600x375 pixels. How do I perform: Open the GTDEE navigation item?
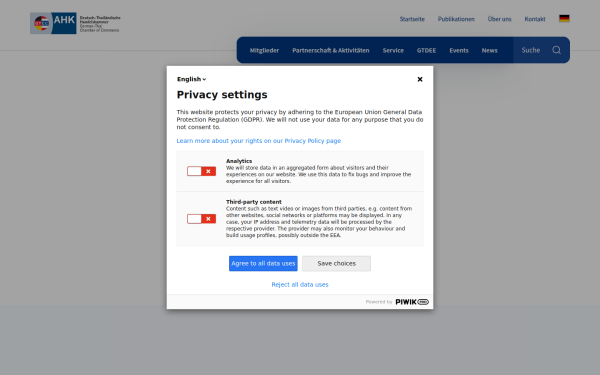(426, 51)
